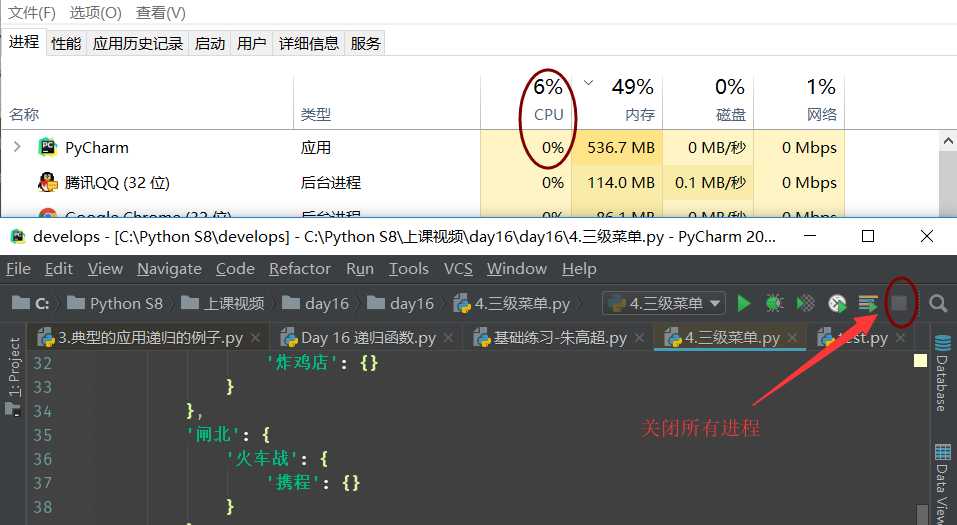Click the green Run button in PyCharm toolbar

tap(743, 303)
